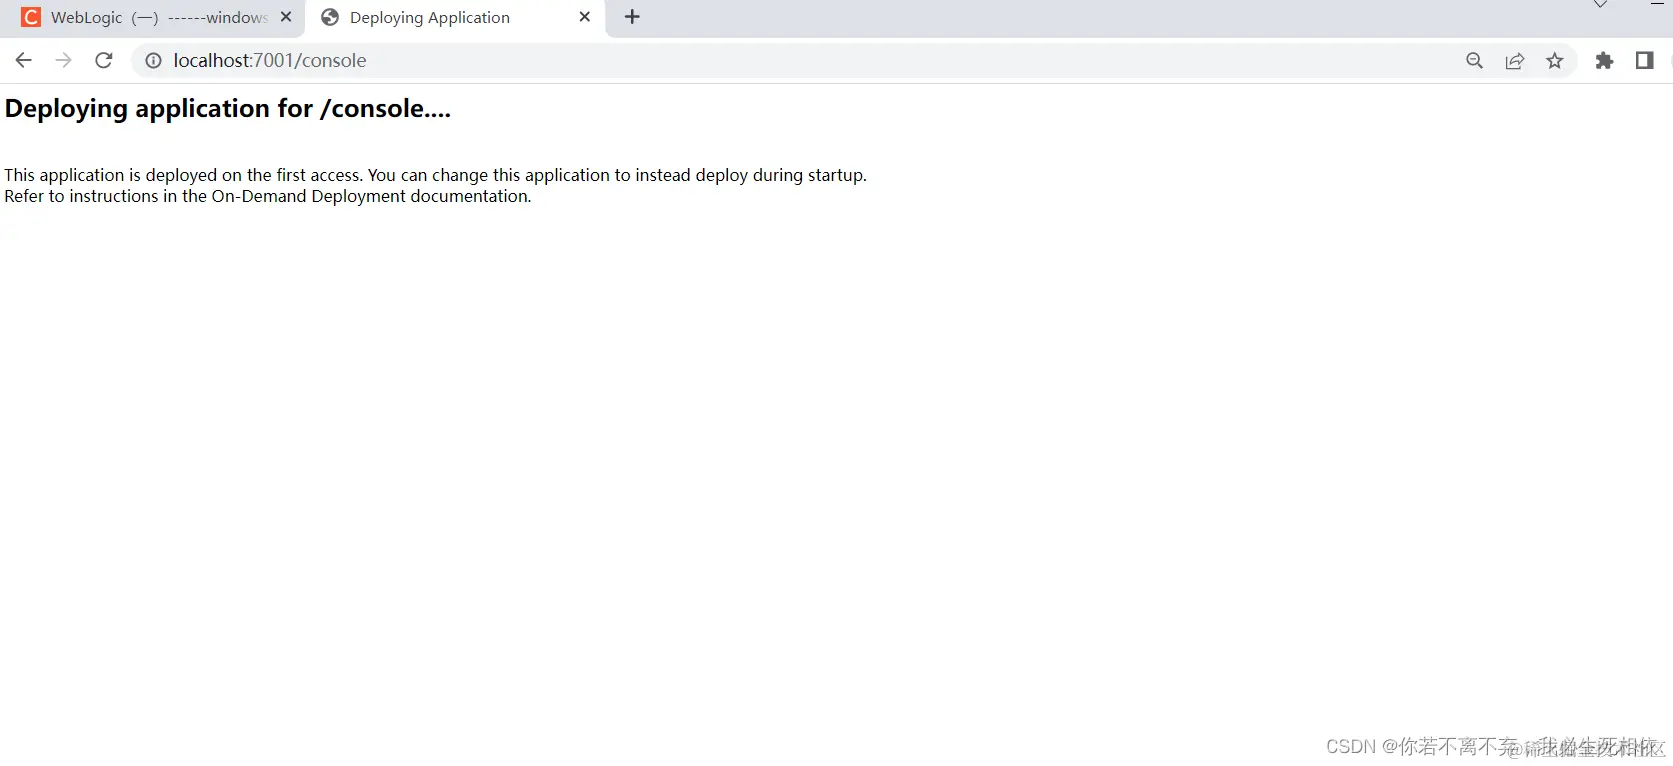1673x766 pixels.
Task: Open the zoom level magnifier
Action: click(1474, 61)
